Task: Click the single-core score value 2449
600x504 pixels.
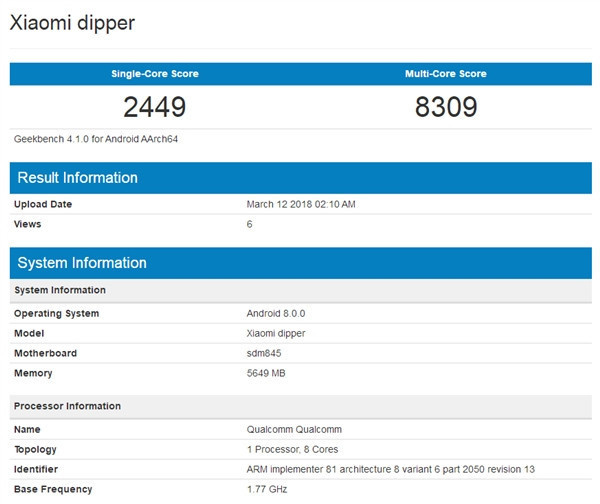Action: 154,107
